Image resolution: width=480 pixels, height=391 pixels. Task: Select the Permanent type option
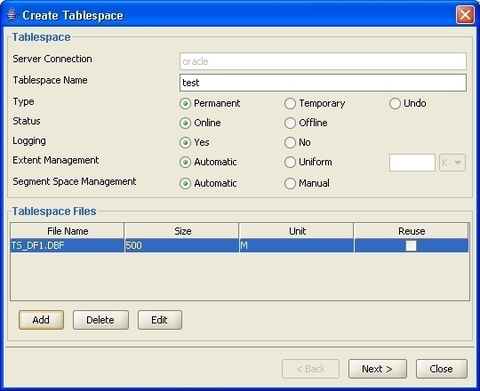pos(185,104)
